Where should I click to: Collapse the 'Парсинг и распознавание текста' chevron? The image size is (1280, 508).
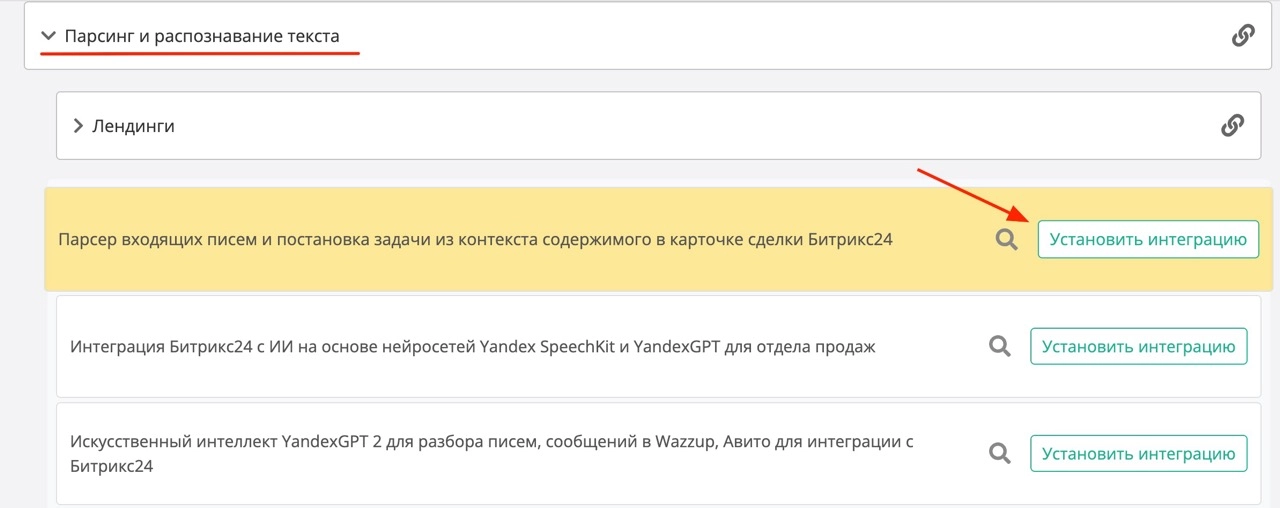coord(48,36)
